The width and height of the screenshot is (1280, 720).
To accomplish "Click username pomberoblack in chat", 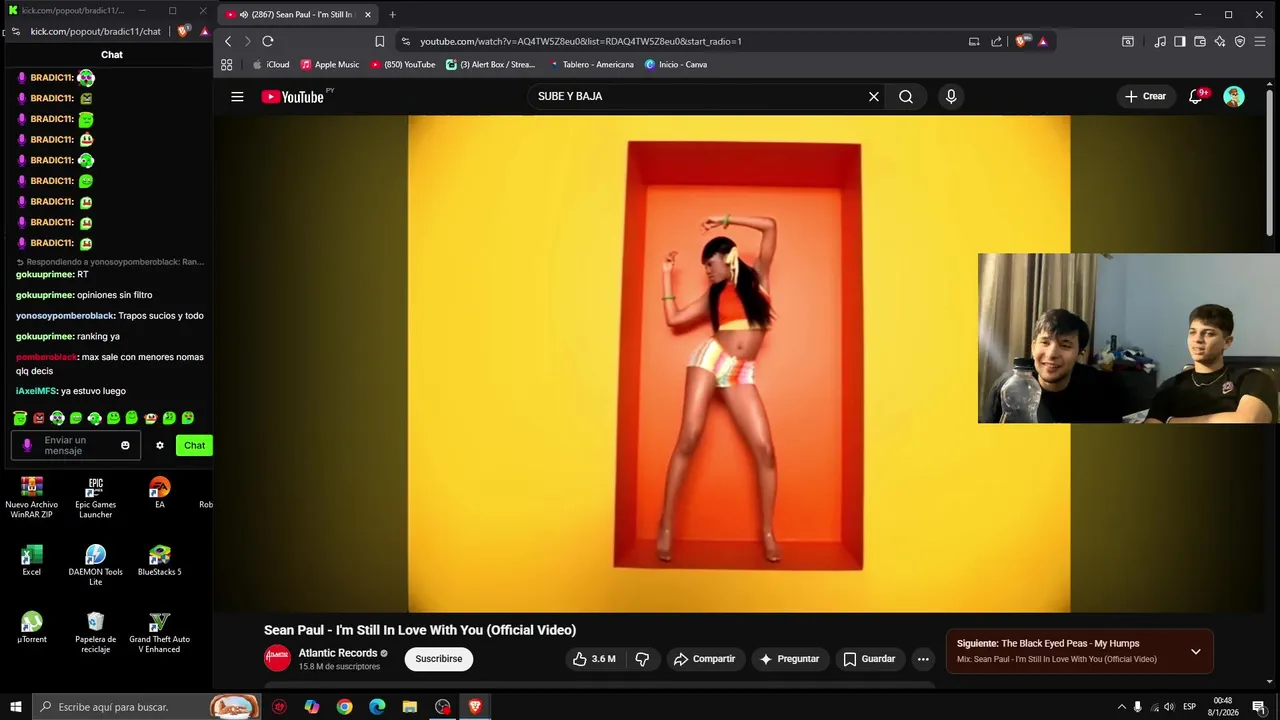I will [46, 357].
